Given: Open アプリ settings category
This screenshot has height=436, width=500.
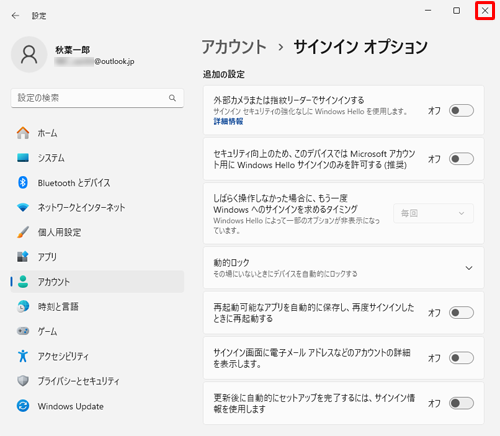Looking at the screenshot, I should pos(97,257).
